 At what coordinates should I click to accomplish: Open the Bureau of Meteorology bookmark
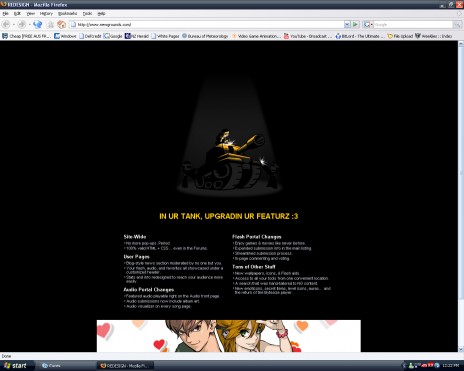205,36
